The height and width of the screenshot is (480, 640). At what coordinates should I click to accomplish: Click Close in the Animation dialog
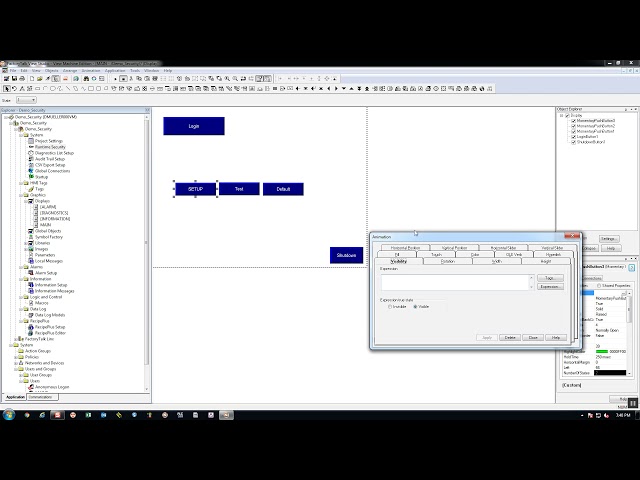click(x=533, y=338)
